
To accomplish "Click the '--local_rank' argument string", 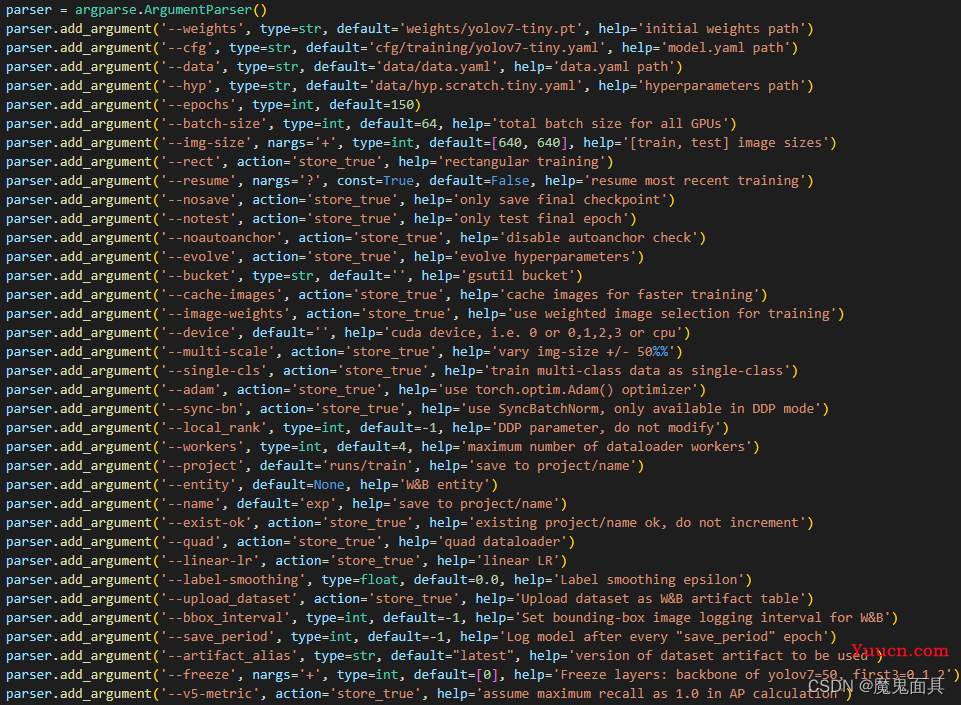I will (x=214, y=428).
